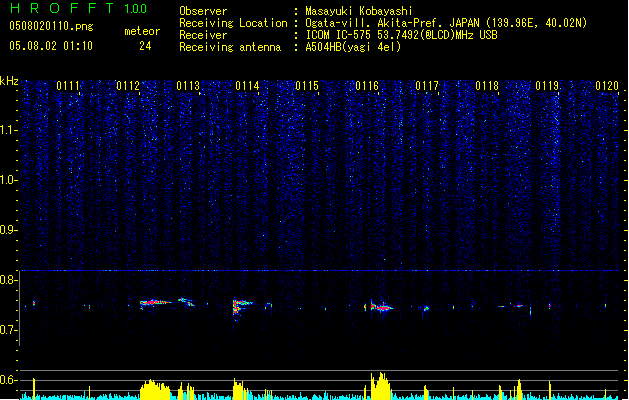Image resolution: width=629 pixels, height=400 pixels.
Task: Click the small echo just before 0117
Action: [426, 308]
